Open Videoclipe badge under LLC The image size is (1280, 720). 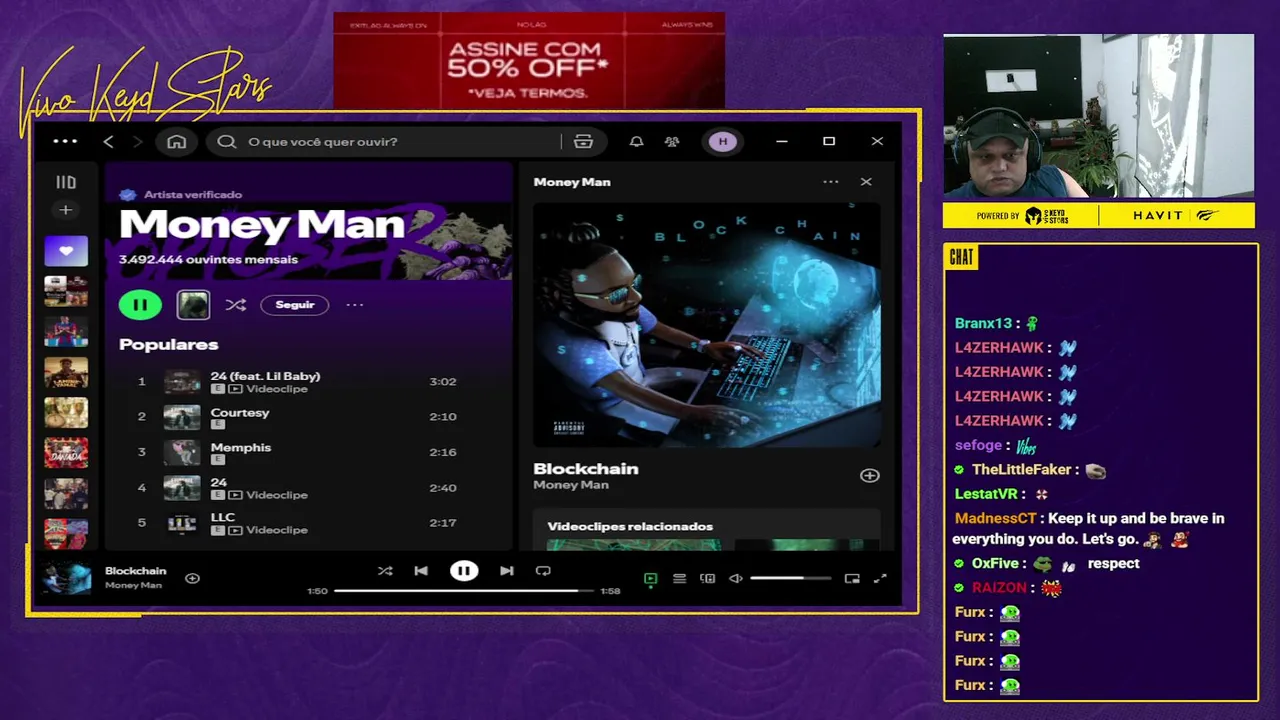tap(267, 530)
